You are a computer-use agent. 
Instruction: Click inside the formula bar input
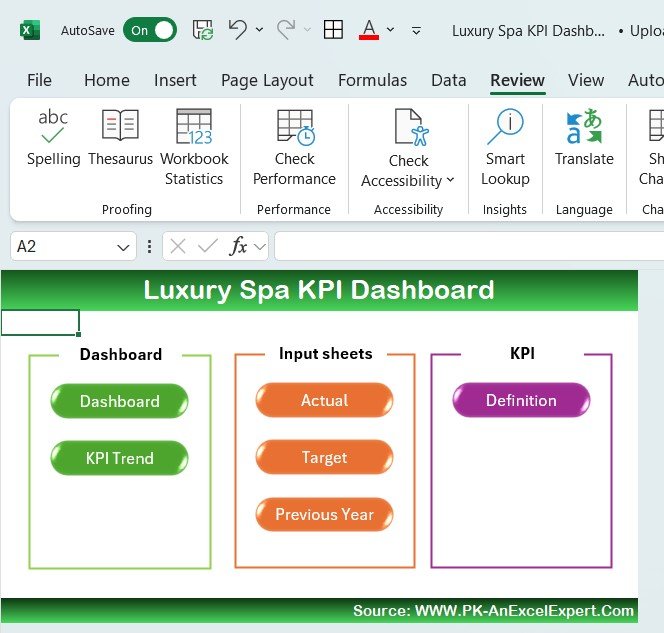pos(469,246)
